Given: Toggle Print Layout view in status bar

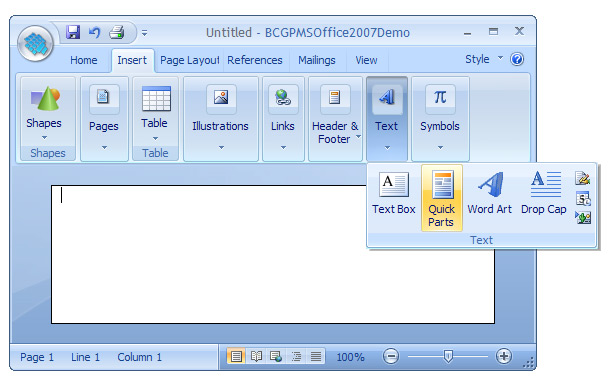Looking at the screenshot, I should pyautogui.click(x=236, y=356).
